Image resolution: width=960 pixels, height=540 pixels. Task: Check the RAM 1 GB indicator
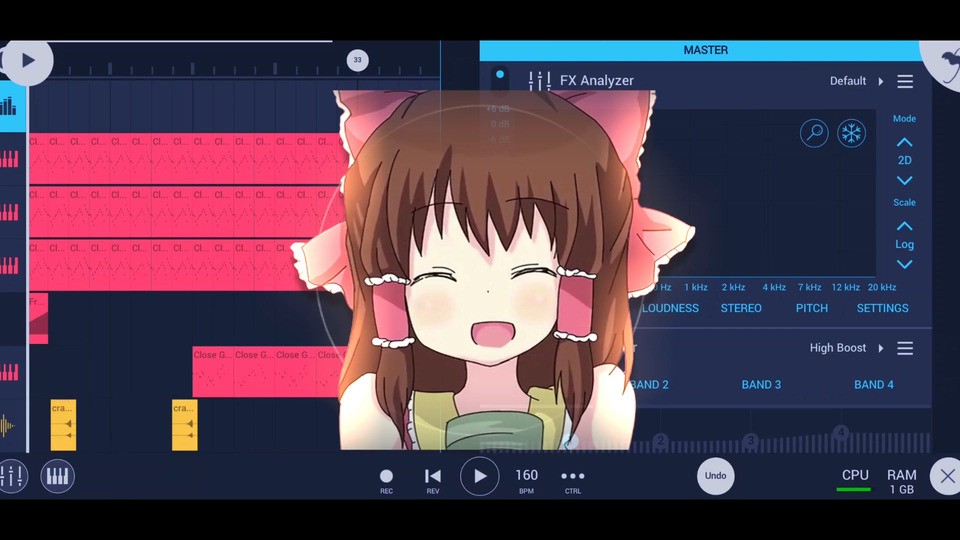click(x=901, y=482)
